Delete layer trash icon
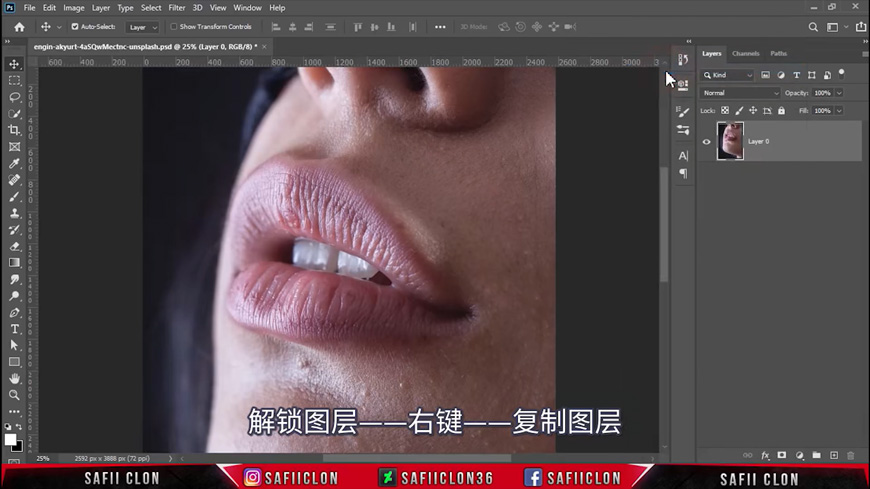870x489 pixels. tap(851, 455)
